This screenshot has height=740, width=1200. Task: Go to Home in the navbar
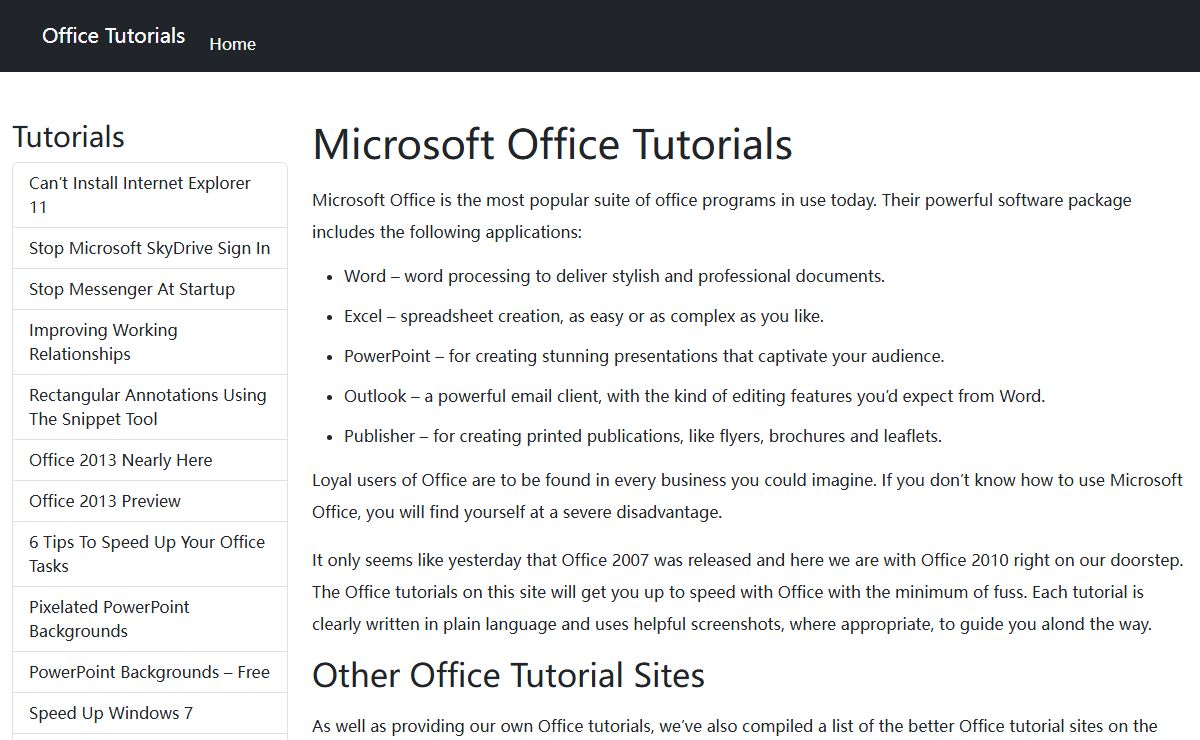tap(232, 44)
